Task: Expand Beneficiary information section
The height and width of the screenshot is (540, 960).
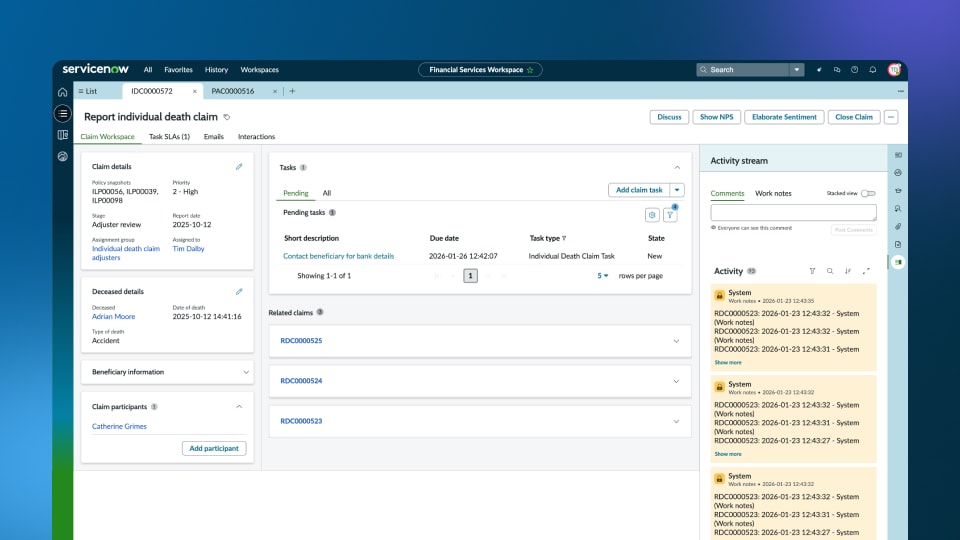Action: (246, 372)
